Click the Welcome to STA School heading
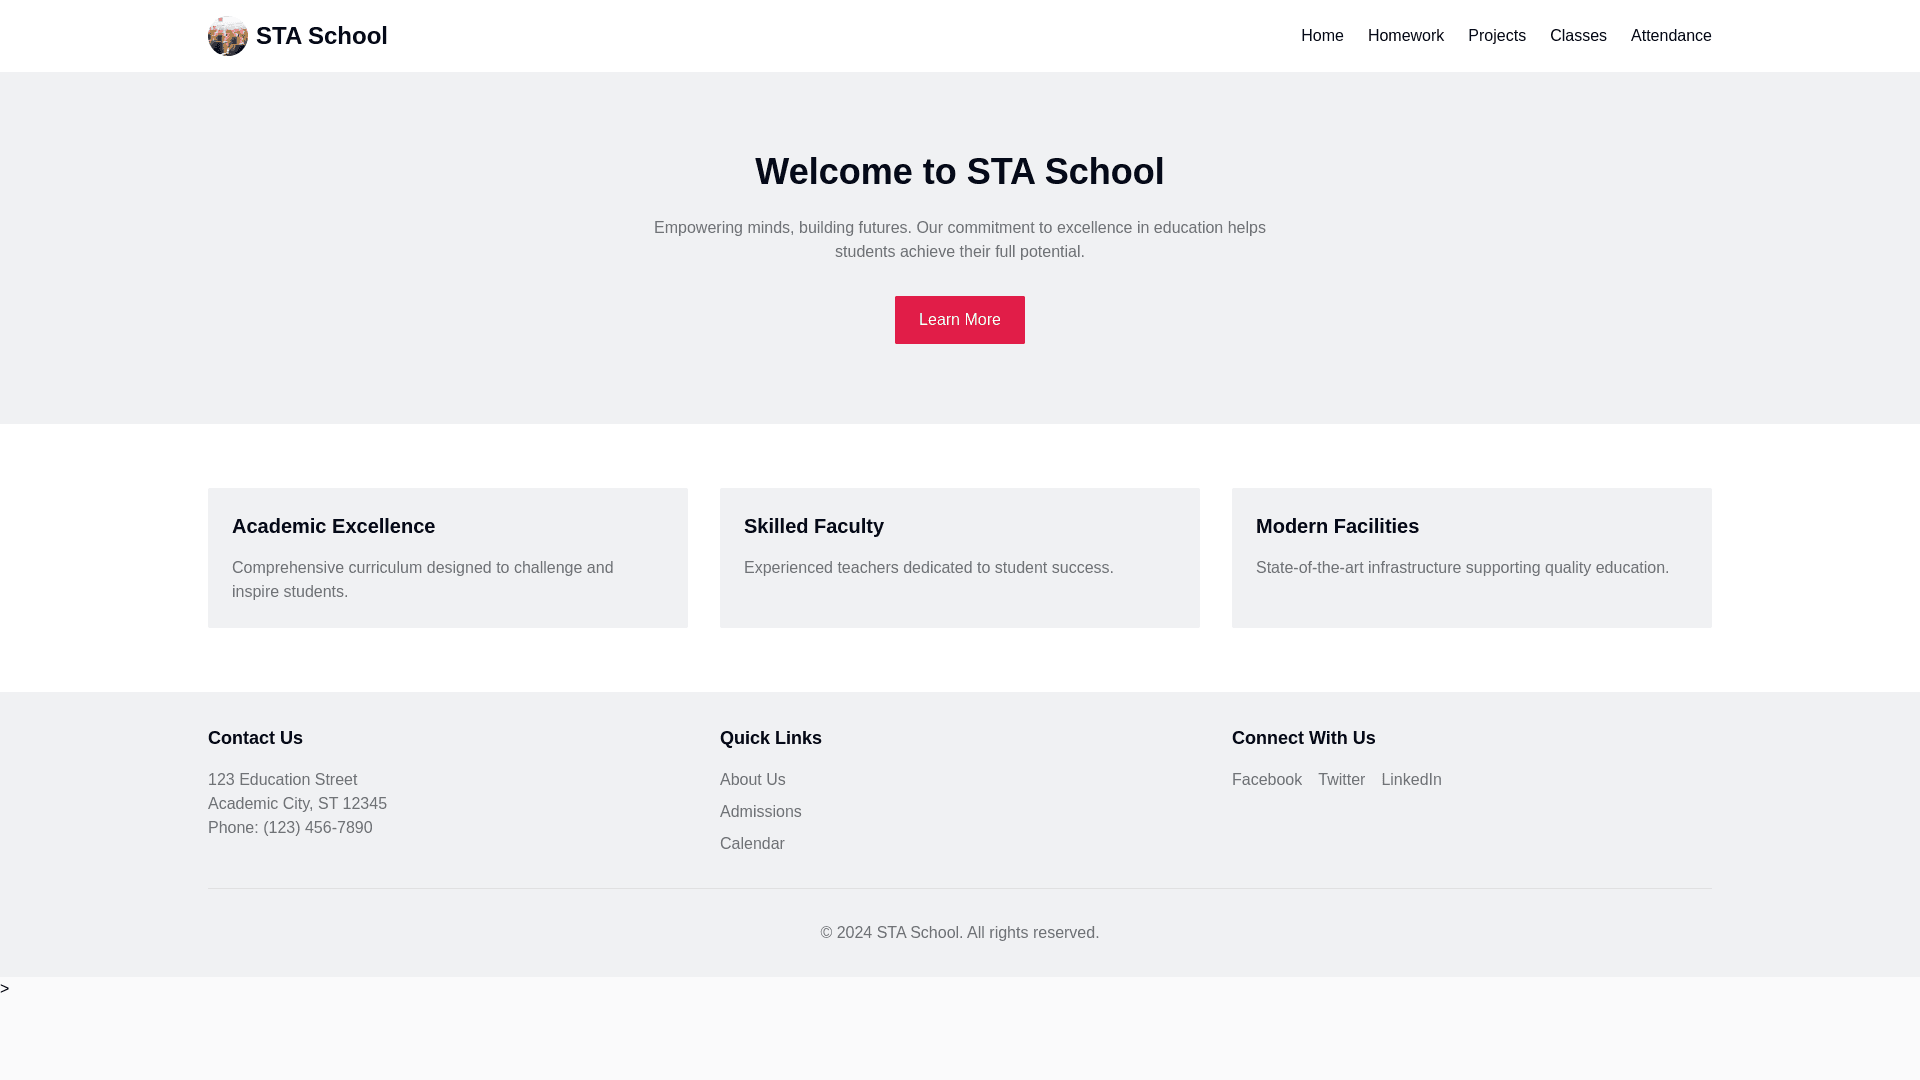Image resolution: width=1920 pixels, height=1080 pixels. 959,171
